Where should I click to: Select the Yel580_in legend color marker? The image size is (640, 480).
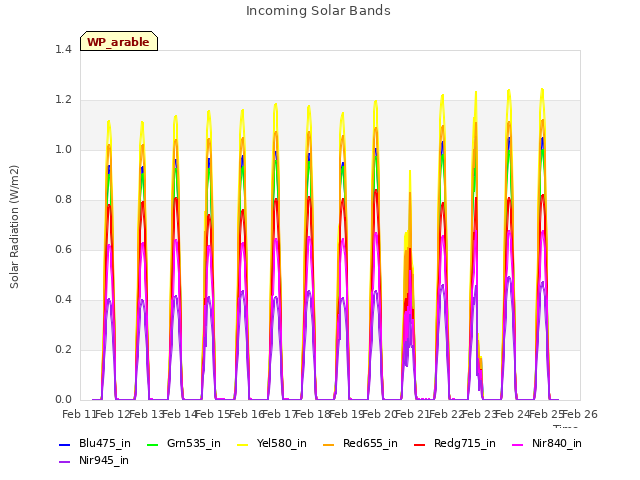point(242,444)
